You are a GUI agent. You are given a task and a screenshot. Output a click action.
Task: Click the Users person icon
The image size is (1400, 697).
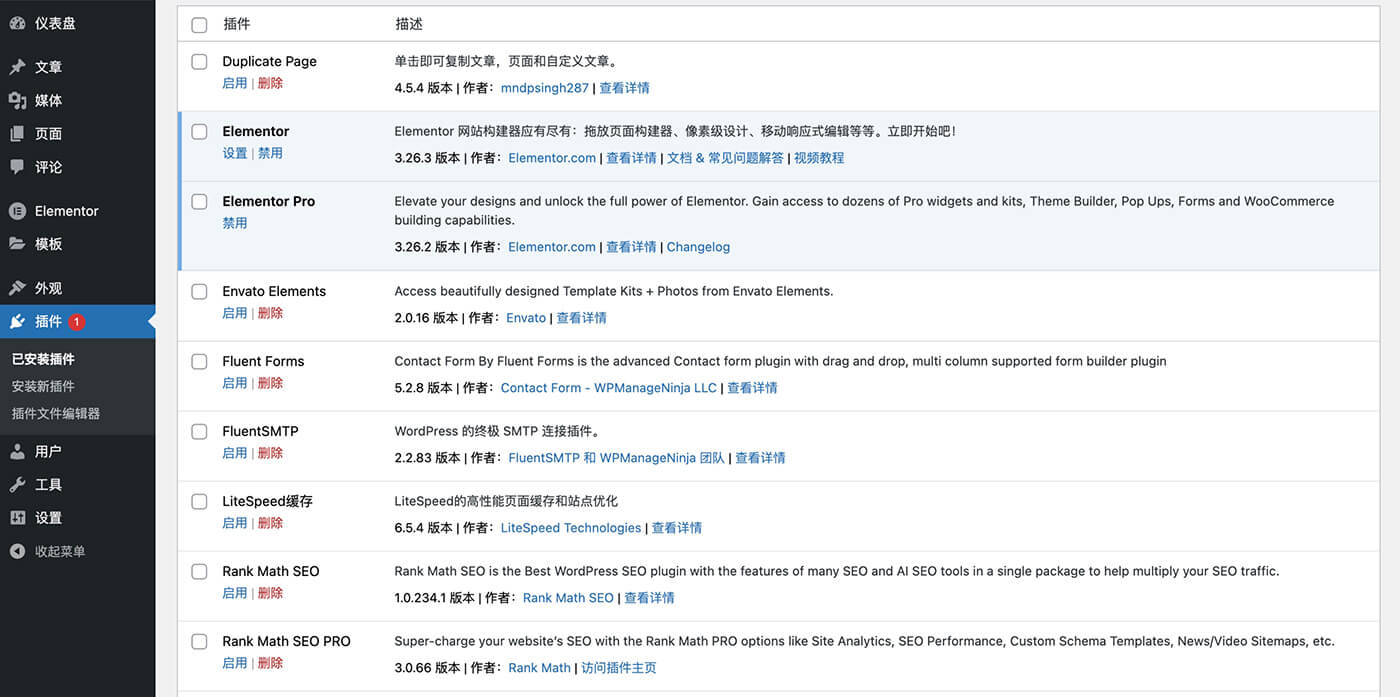click(17, 451)
